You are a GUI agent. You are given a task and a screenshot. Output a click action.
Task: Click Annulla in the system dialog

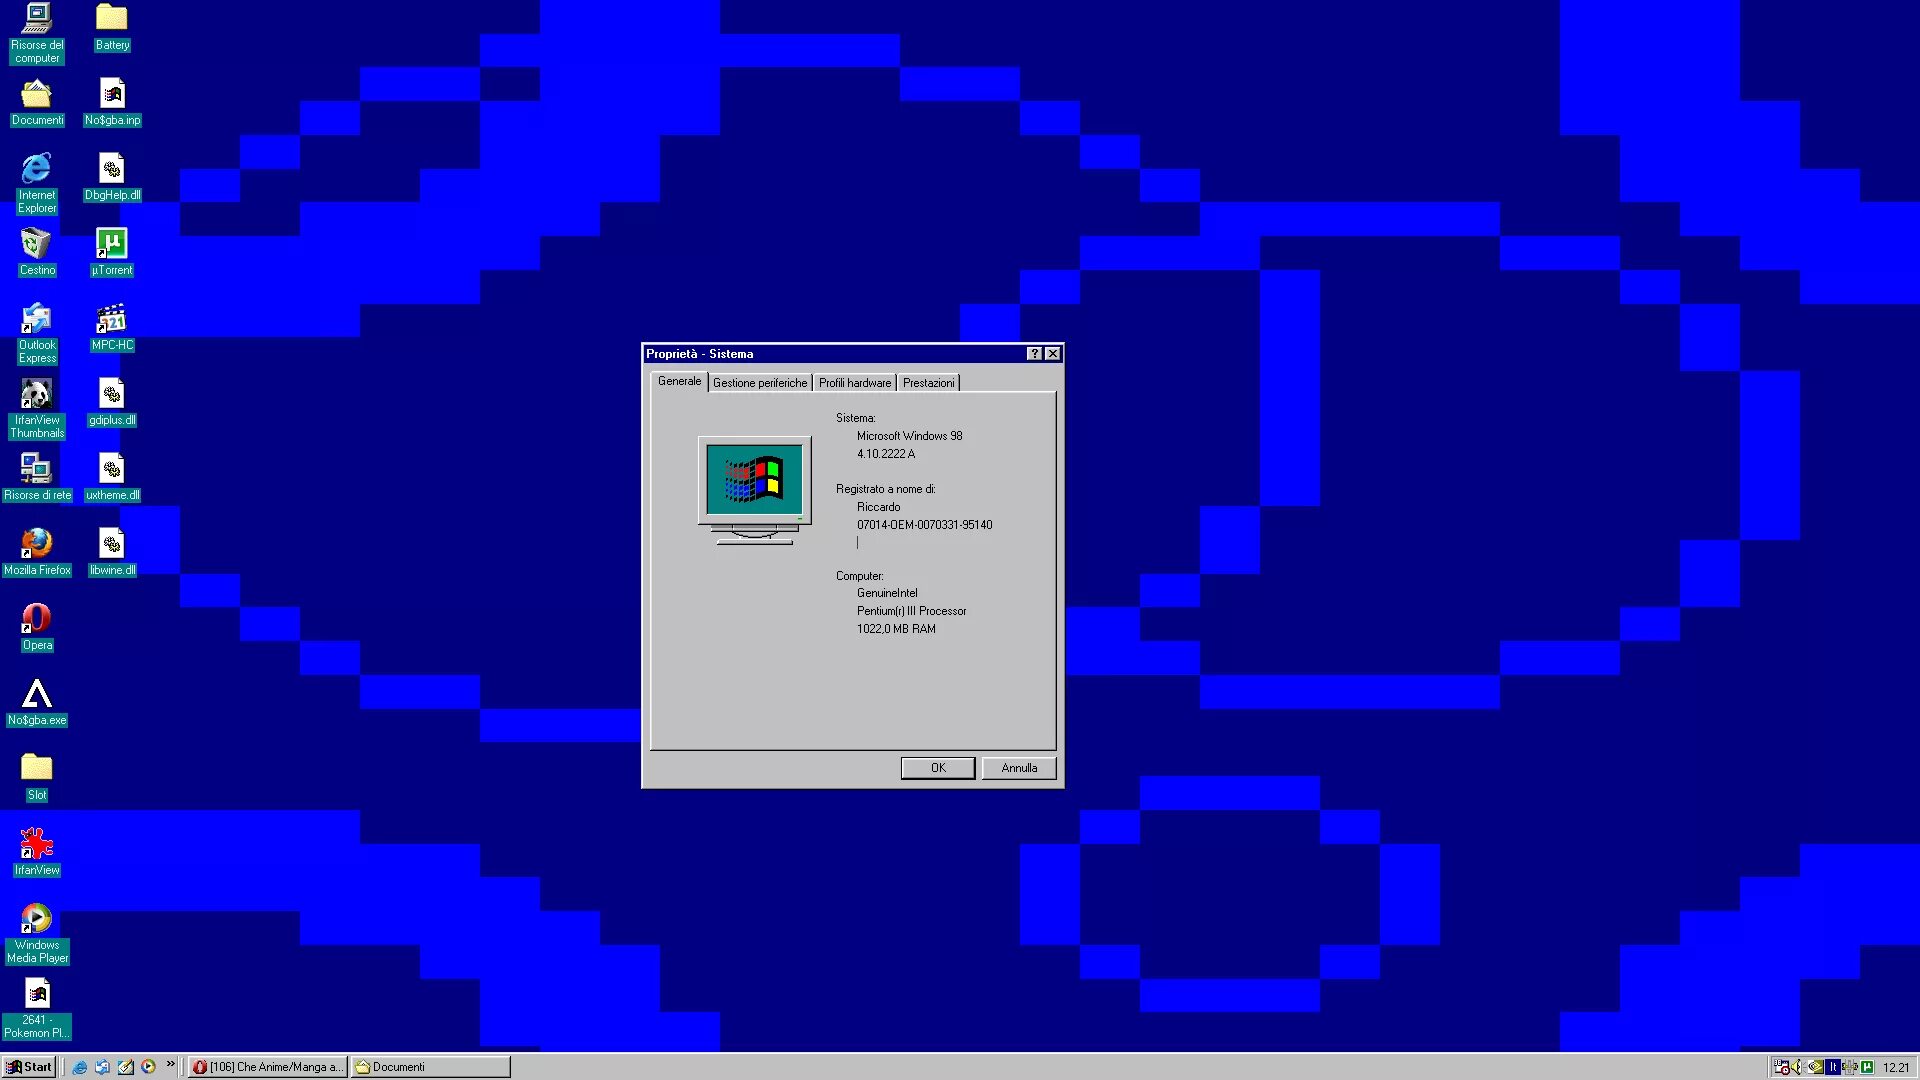pos(1019,768)
